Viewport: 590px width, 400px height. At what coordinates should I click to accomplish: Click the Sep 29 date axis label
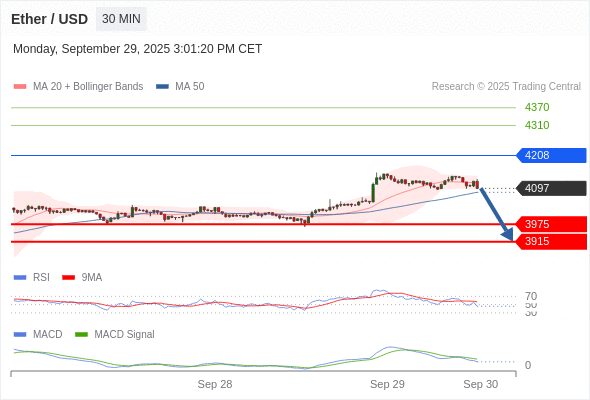pos(387,384)
